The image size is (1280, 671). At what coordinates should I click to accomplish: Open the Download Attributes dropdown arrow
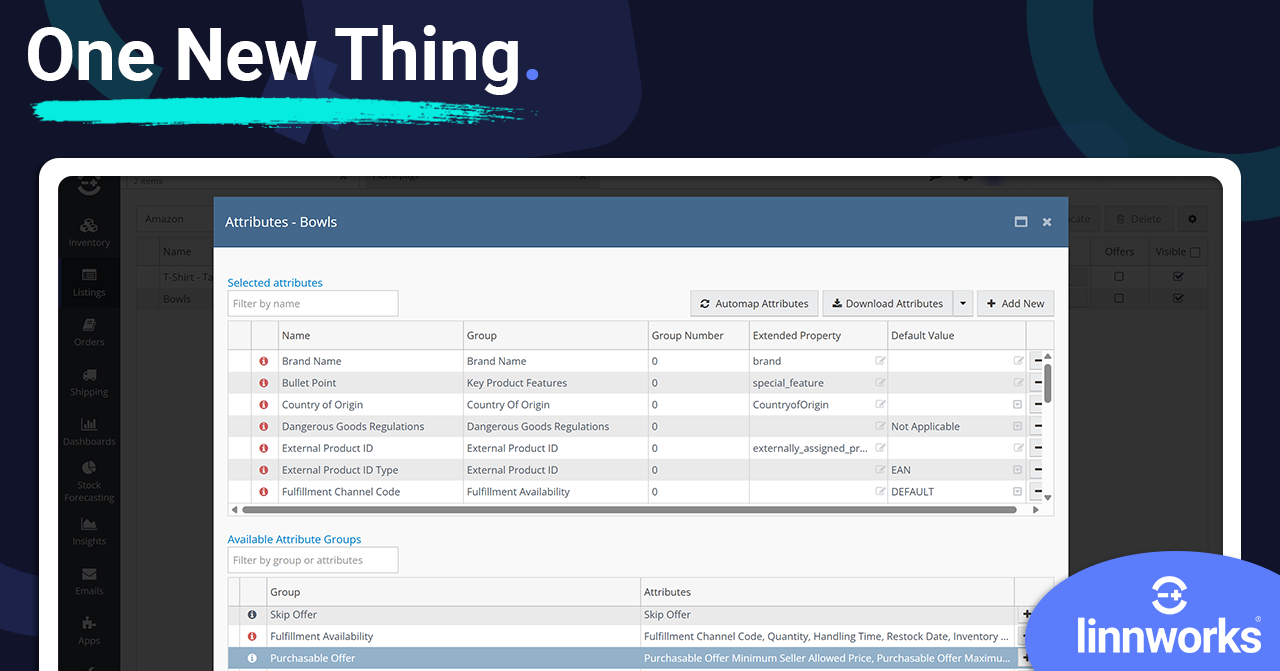click(x=963, y=303)
